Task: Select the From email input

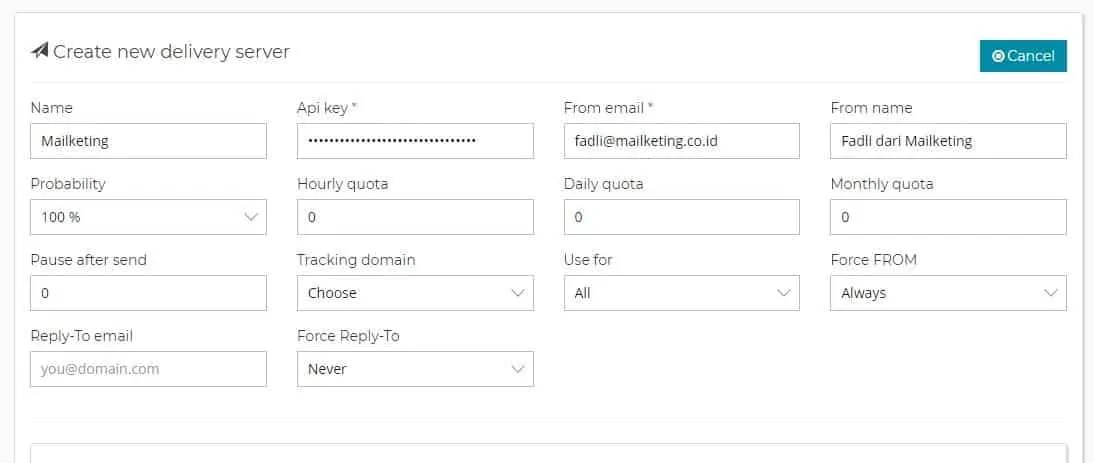Action: tap(681, 141)
